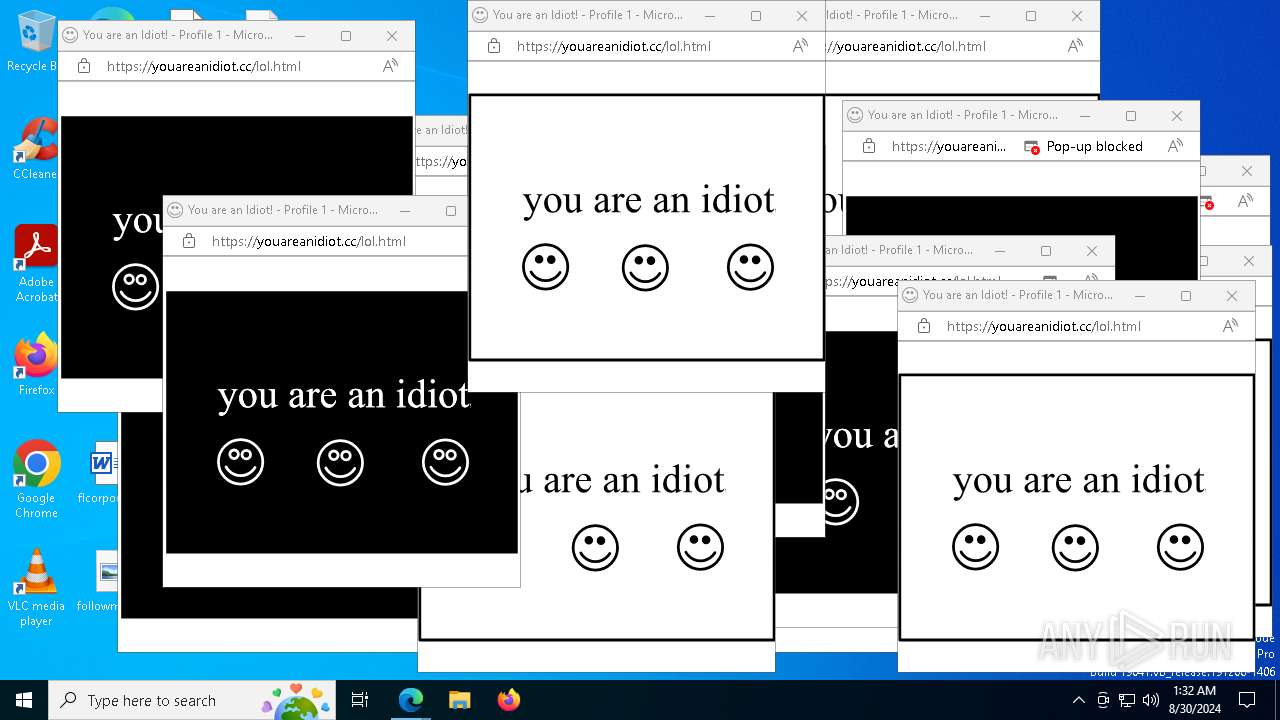Click truncated youareani... URL in Pop-up blocked window
Screen dimensions: 1280x720
pos(949,146)
